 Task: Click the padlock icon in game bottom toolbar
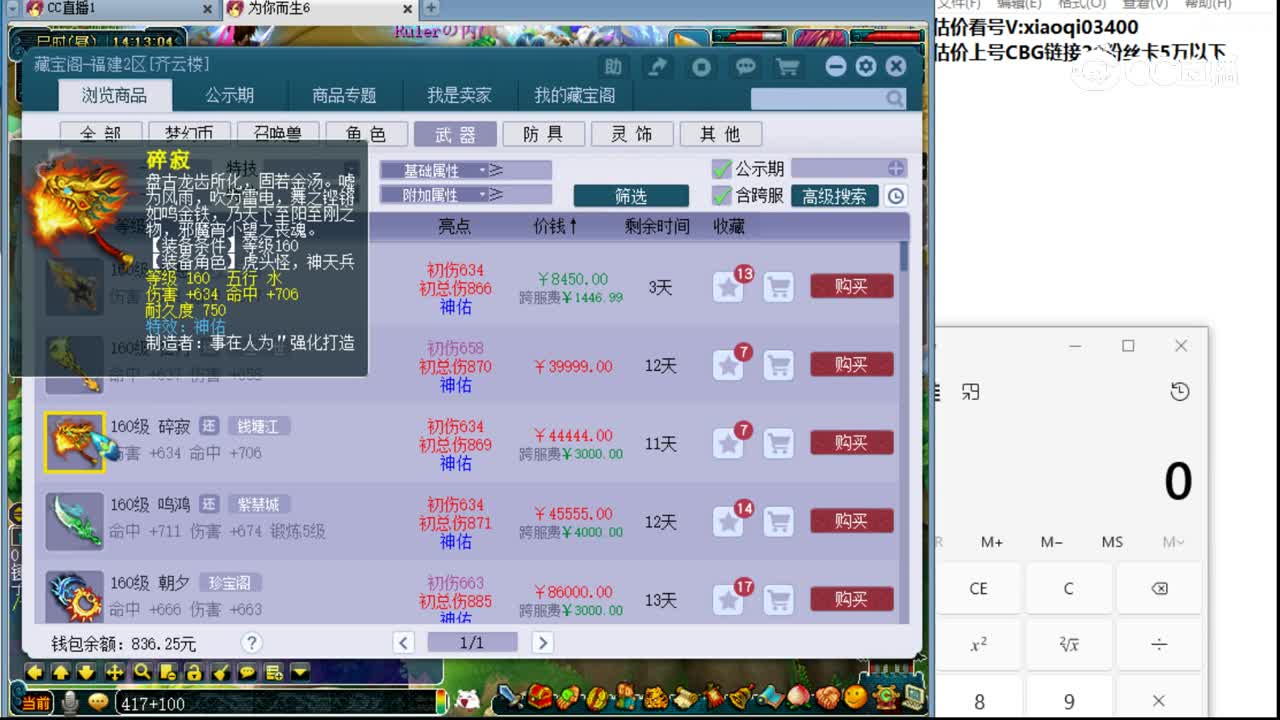pyautogui.click(x=194, y=672)
